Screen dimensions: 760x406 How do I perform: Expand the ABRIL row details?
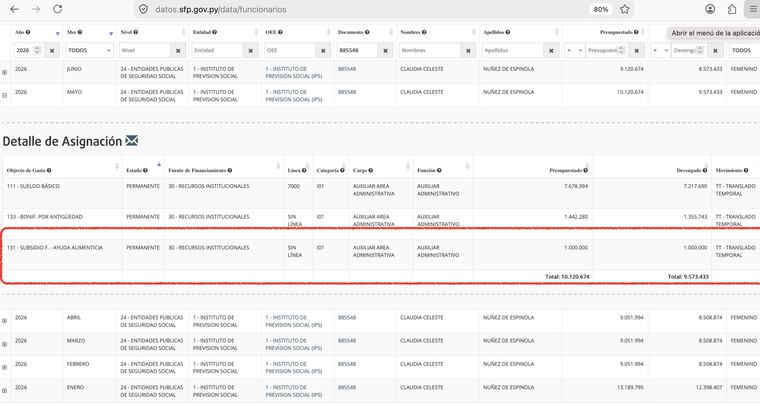click(x=4, y=321)
